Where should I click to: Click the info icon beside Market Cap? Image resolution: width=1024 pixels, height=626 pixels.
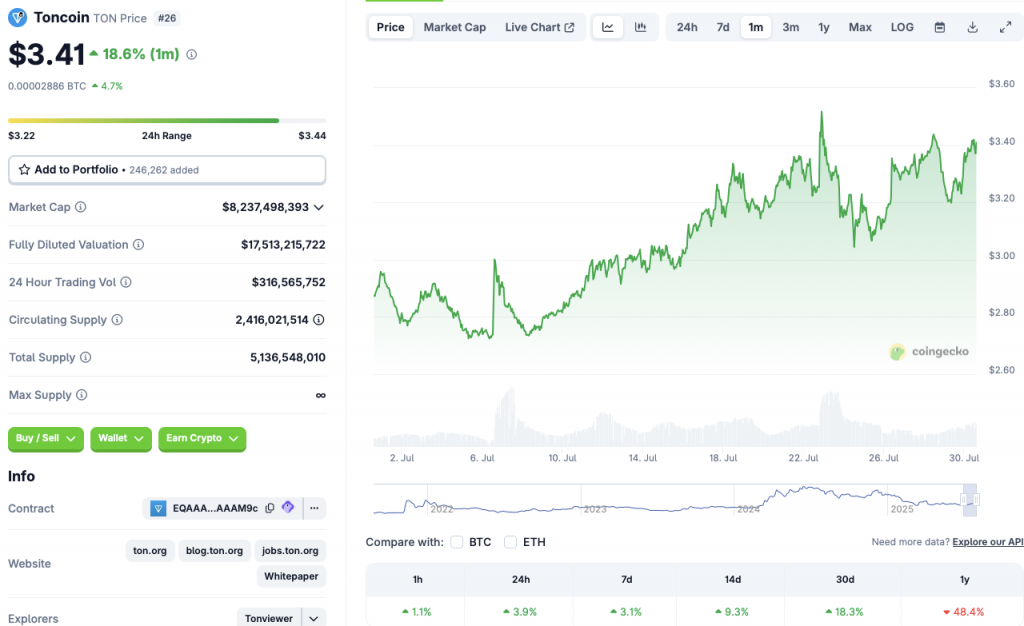coord(81,207)
